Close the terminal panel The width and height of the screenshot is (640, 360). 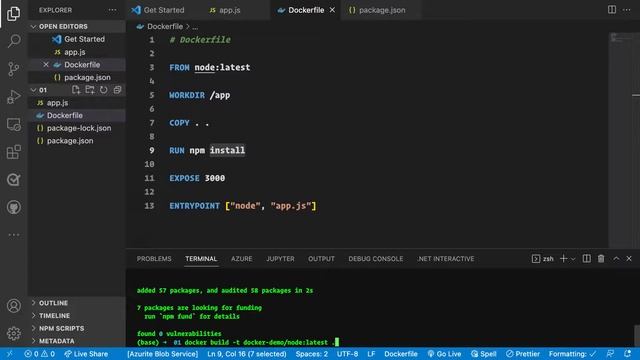(629, 258)
